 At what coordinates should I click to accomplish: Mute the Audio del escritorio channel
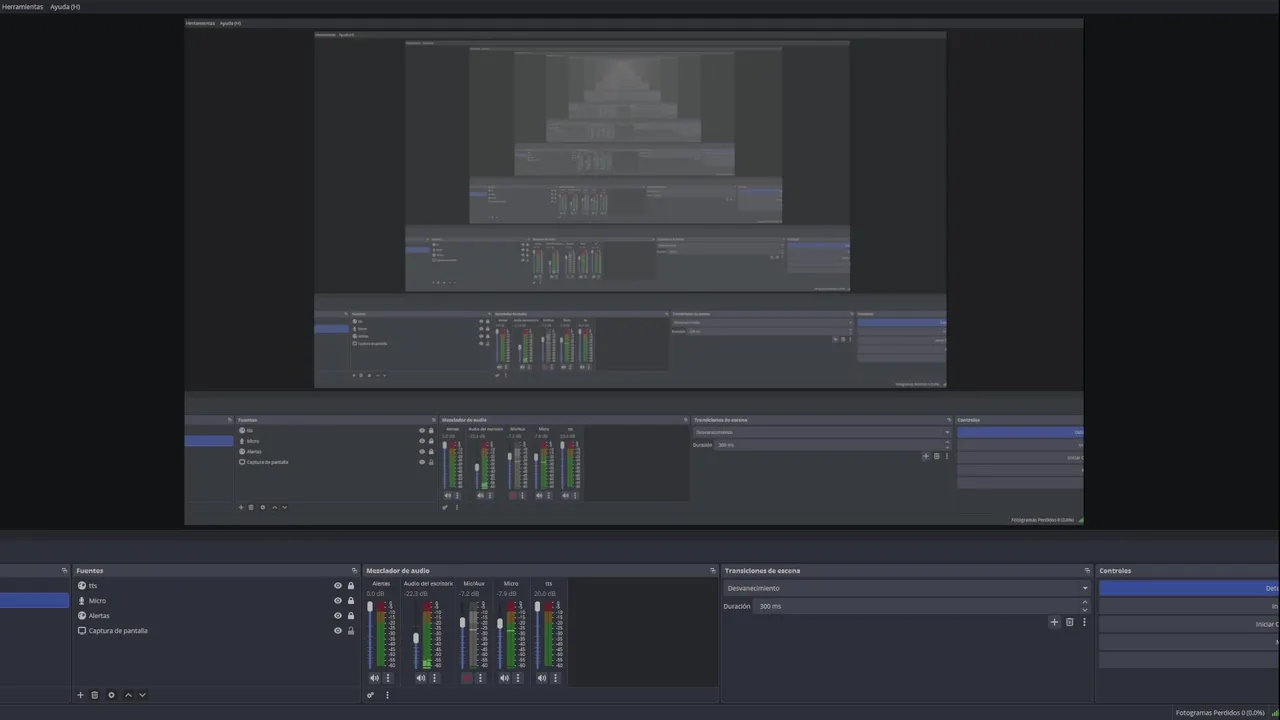tap(421, 678)
